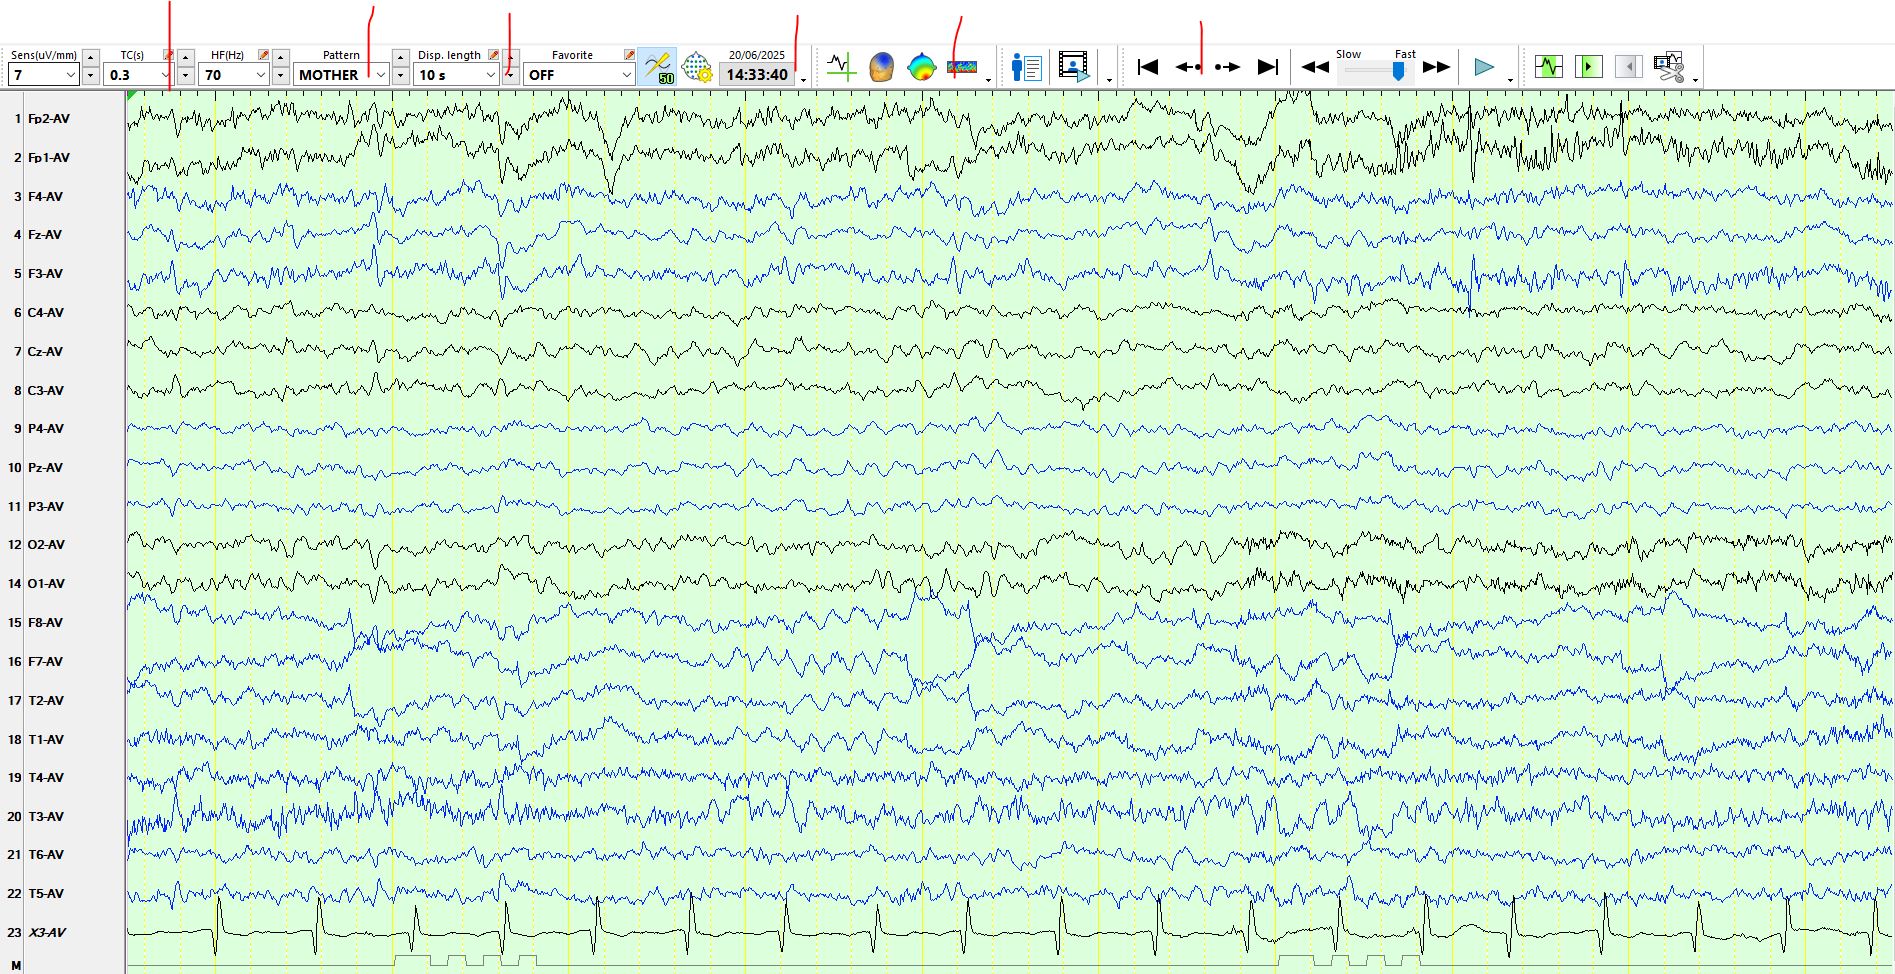This screenshot has width=1895, height=974.
Task: Open the Favorite dropdown showing OFF
Action: [579, 75]
